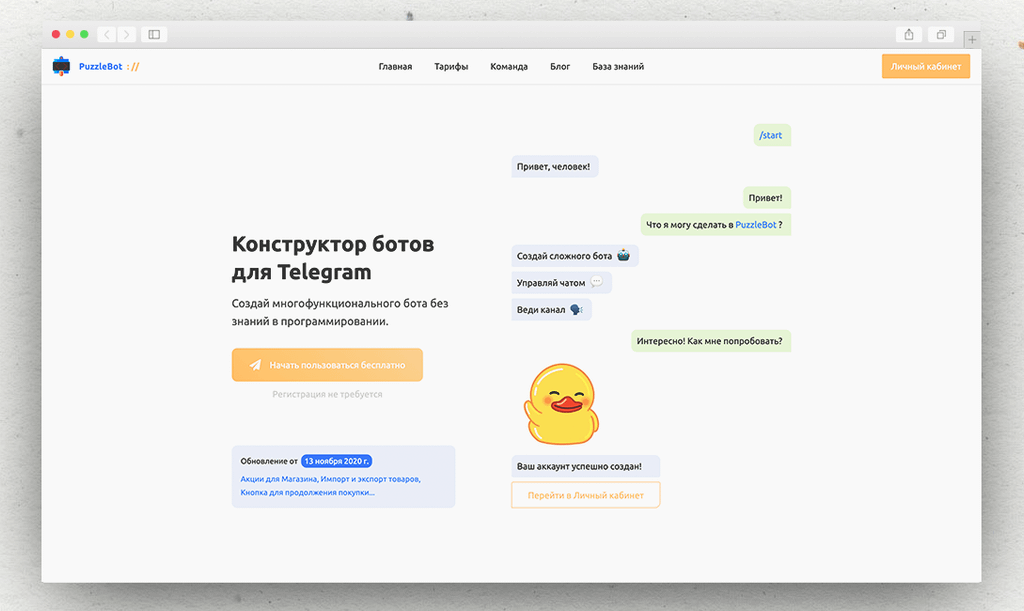
Task: Go back with the browser back arrow
Action: (x=107, y=35)
